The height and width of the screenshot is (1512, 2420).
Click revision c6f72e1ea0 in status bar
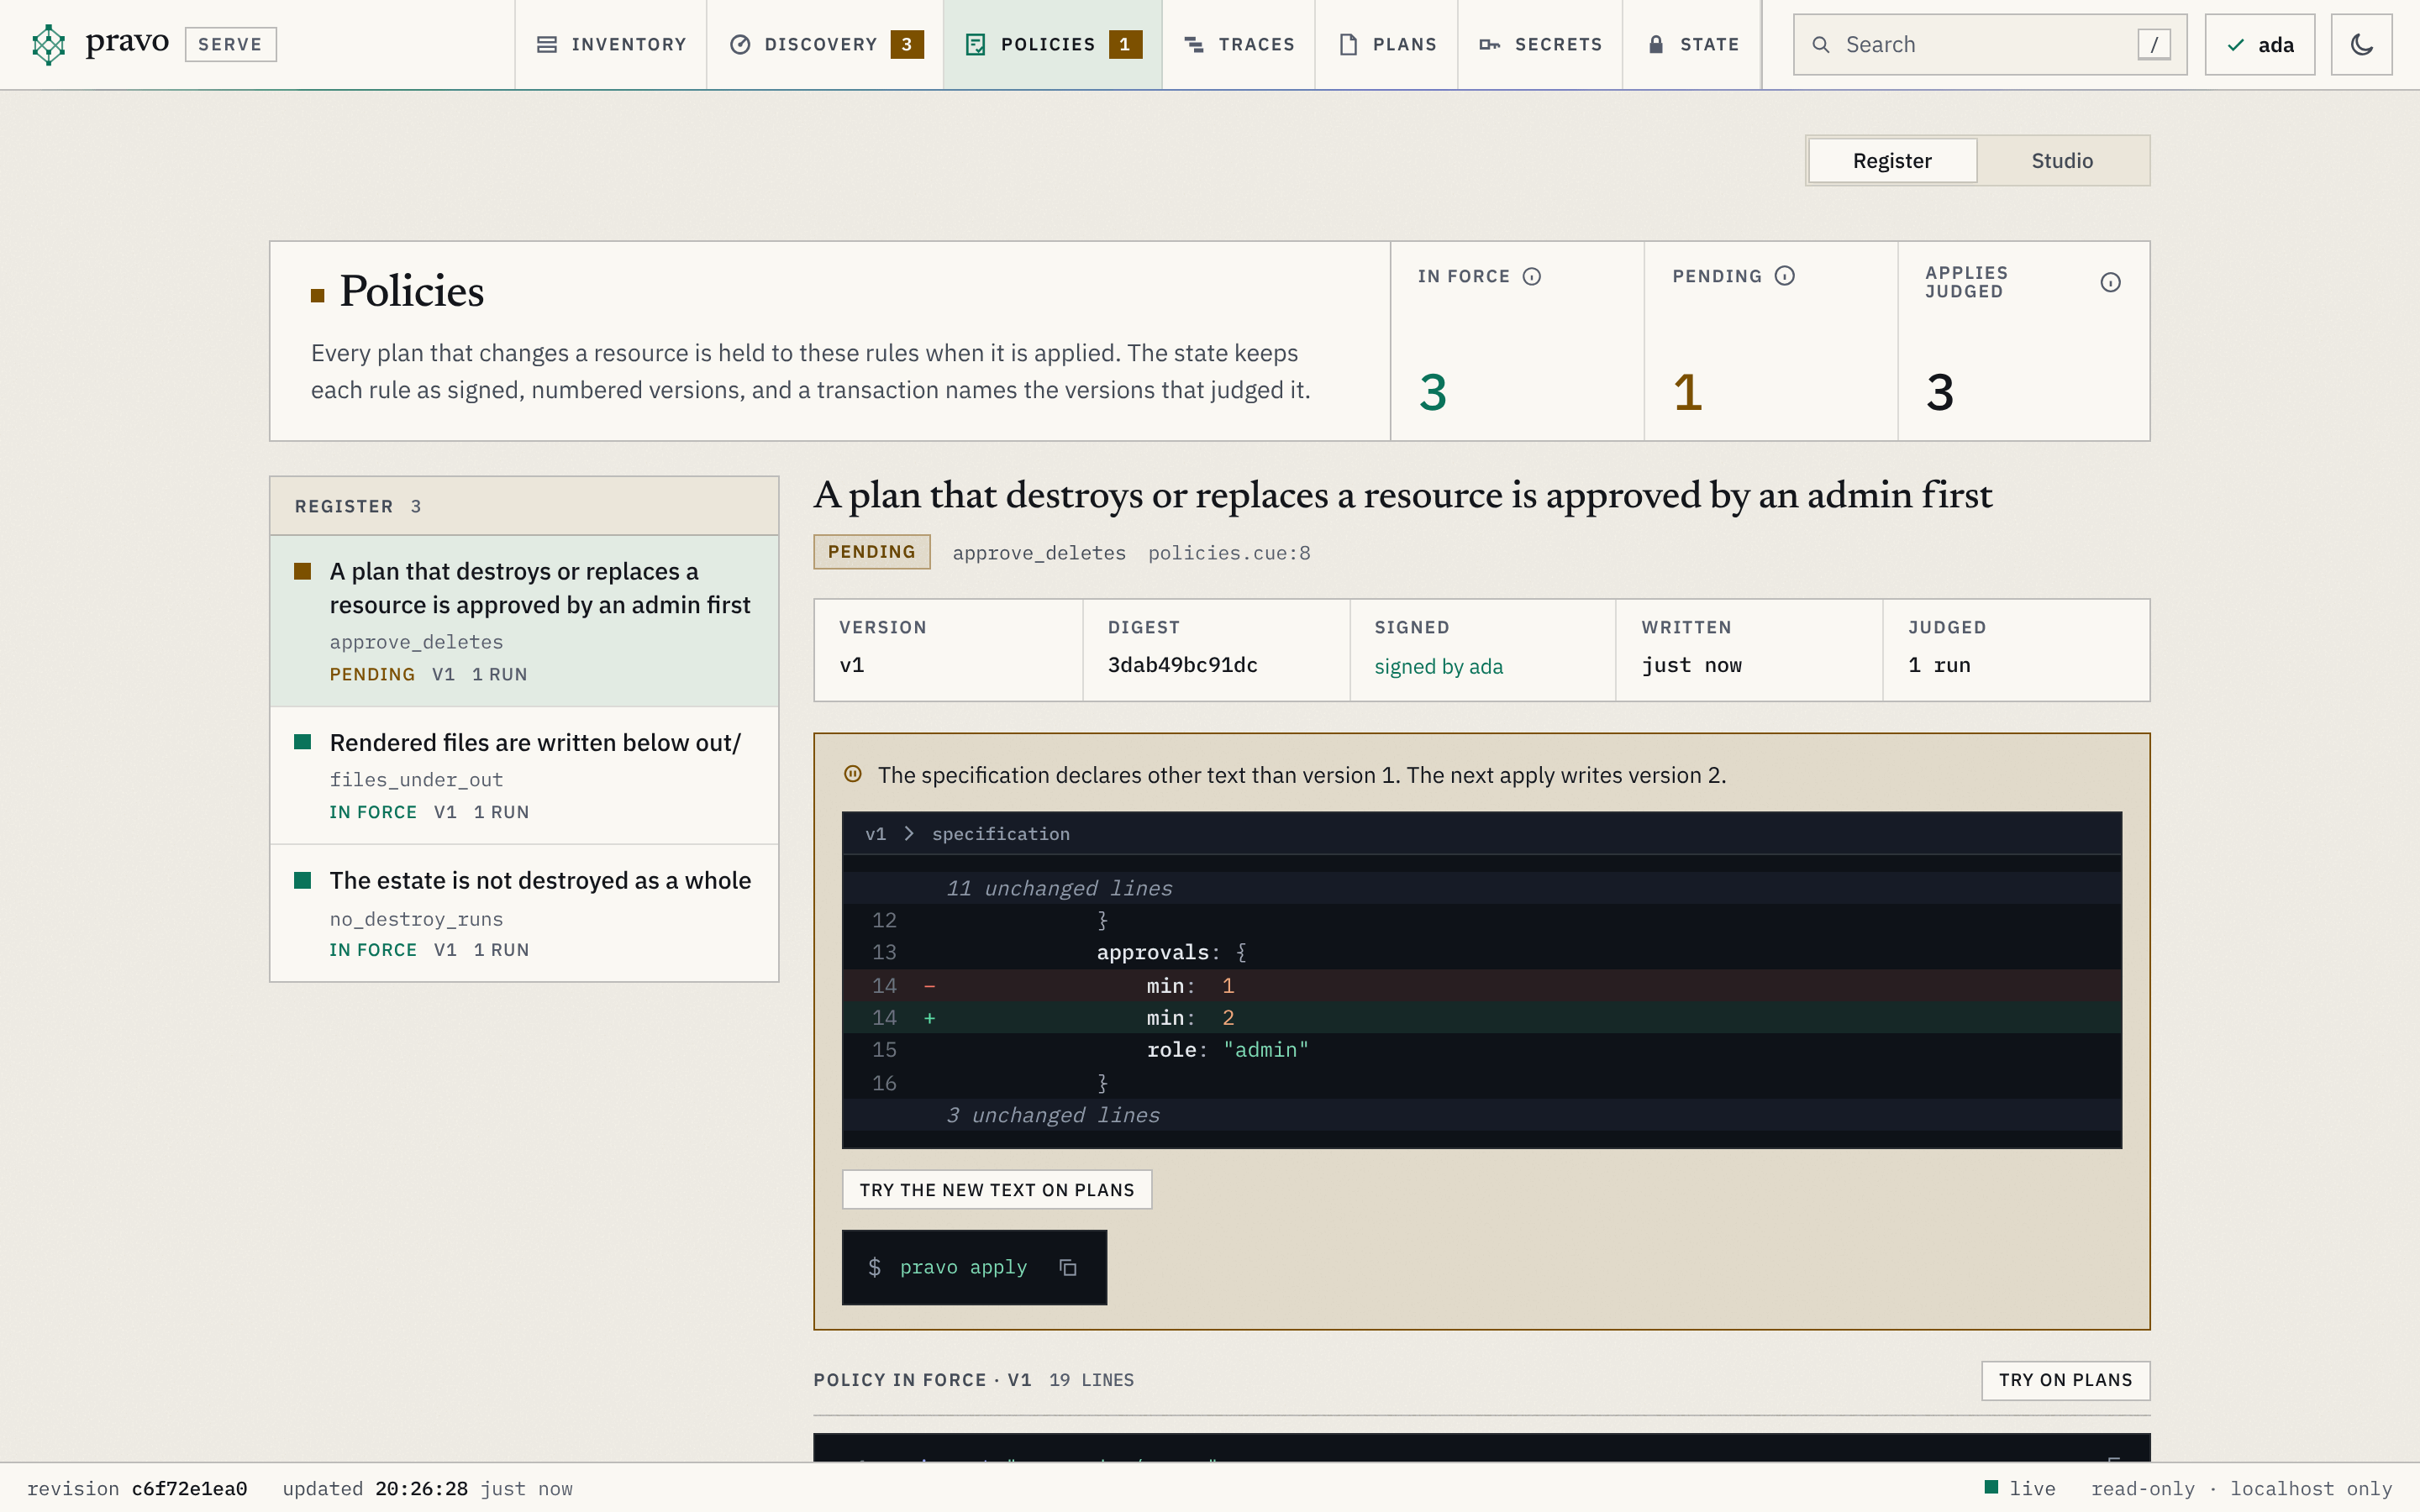pyautogui.click(x=137, y=1489)
